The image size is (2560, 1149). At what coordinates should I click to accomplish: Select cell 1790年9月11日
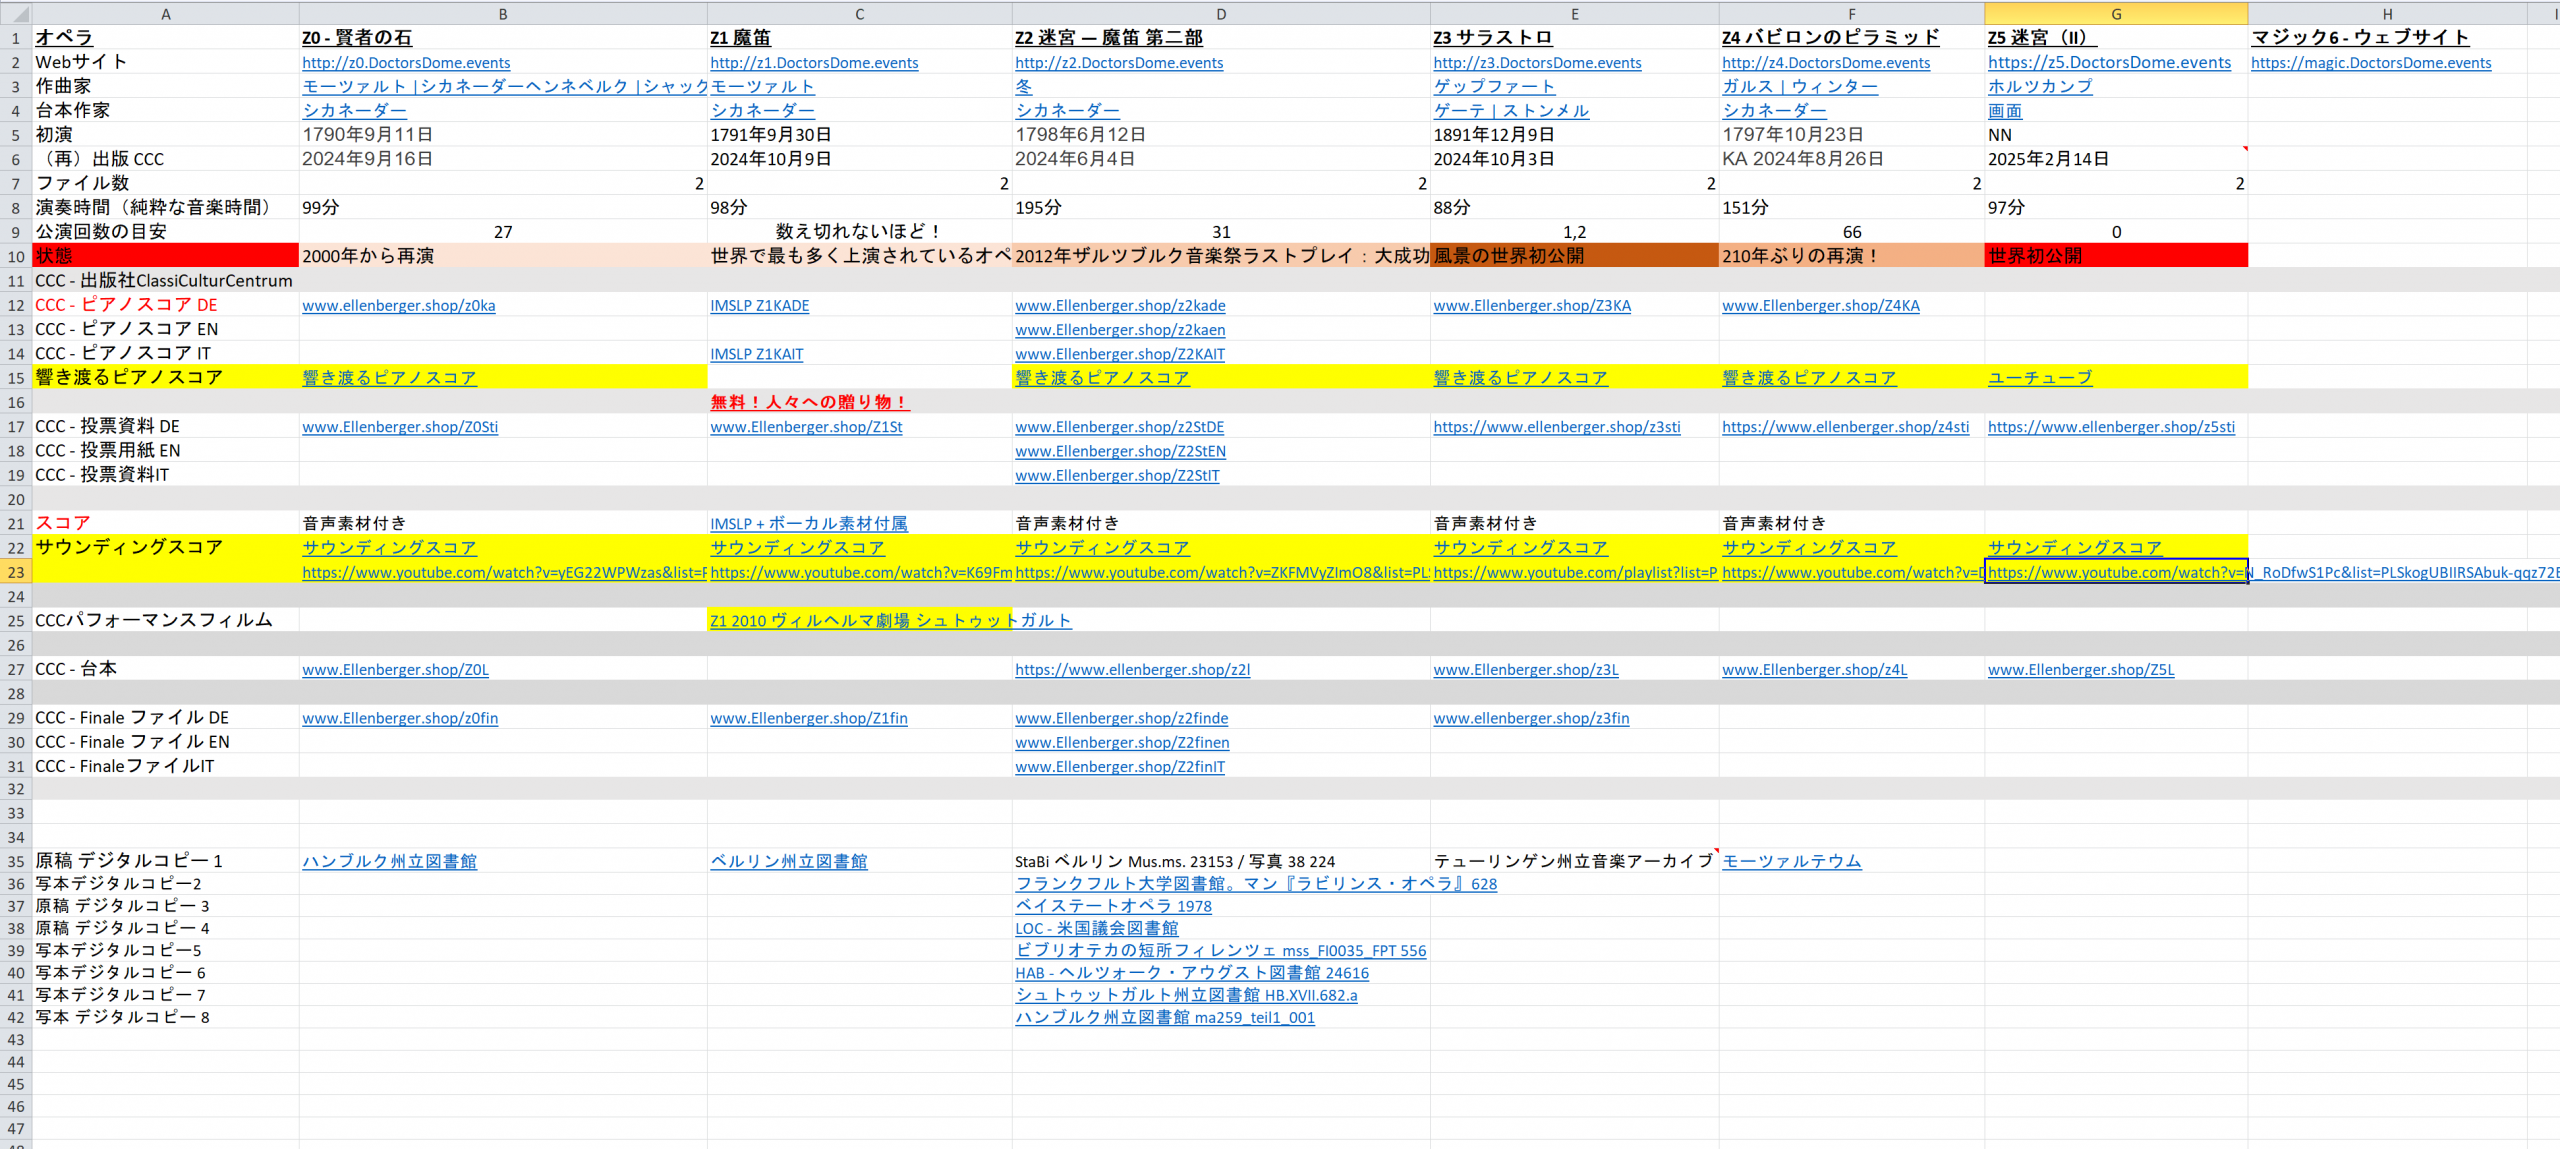503,134
